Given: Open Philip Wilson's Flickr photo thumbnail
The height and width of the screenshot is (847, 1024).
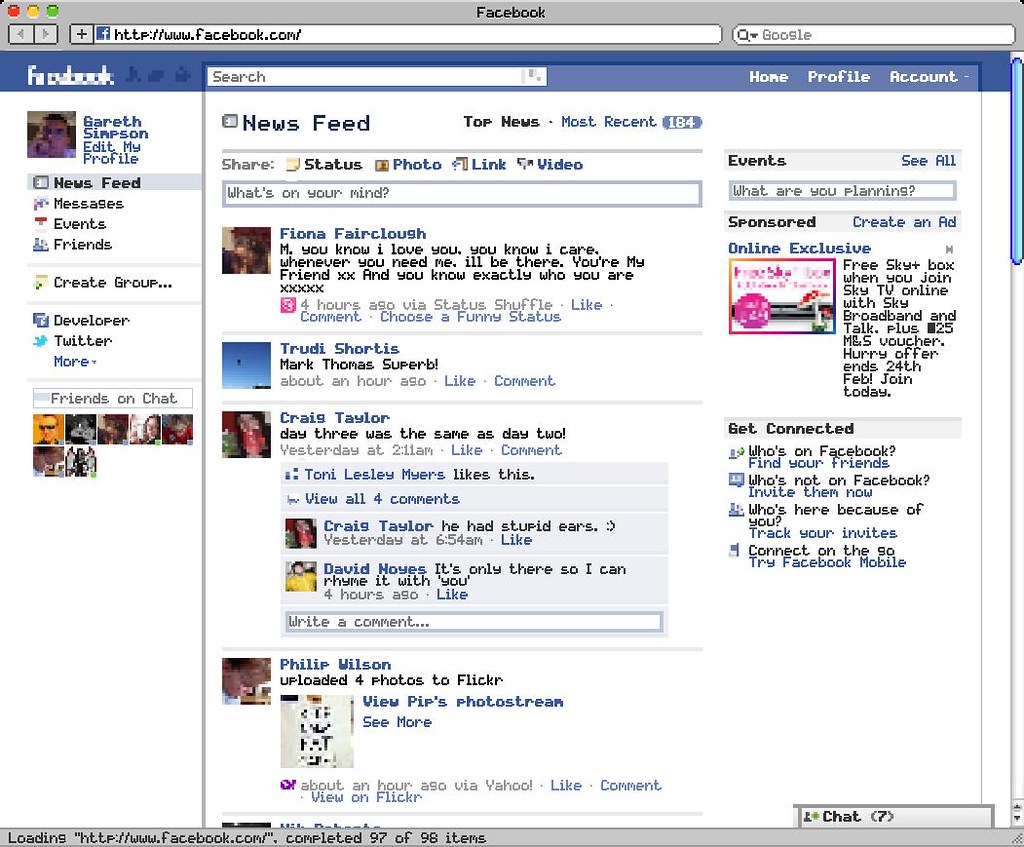Looking at the screenshot, I should (317, 731).
